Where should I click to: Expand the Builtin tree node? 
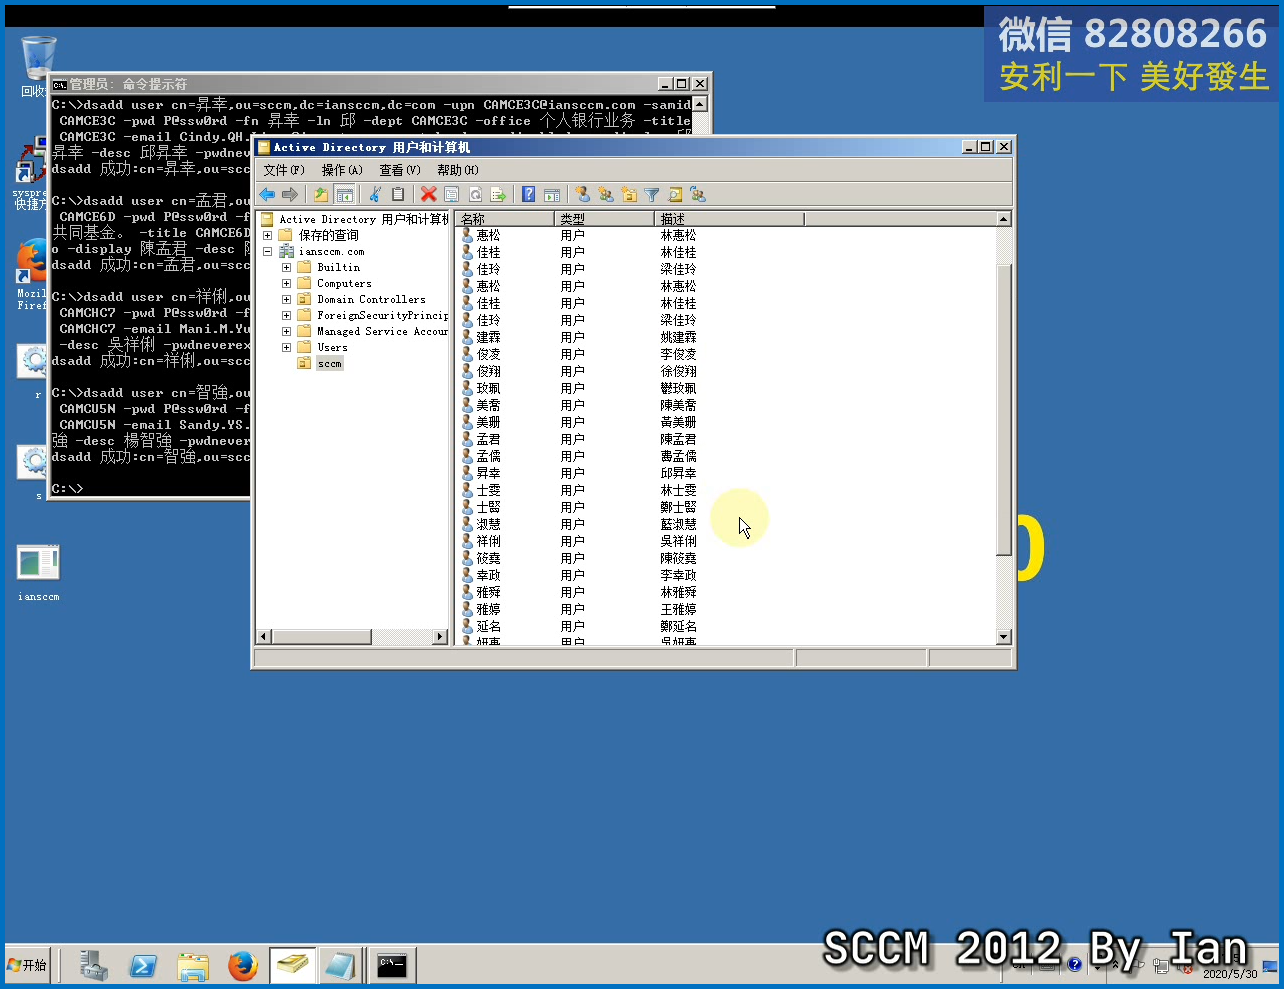286,268
